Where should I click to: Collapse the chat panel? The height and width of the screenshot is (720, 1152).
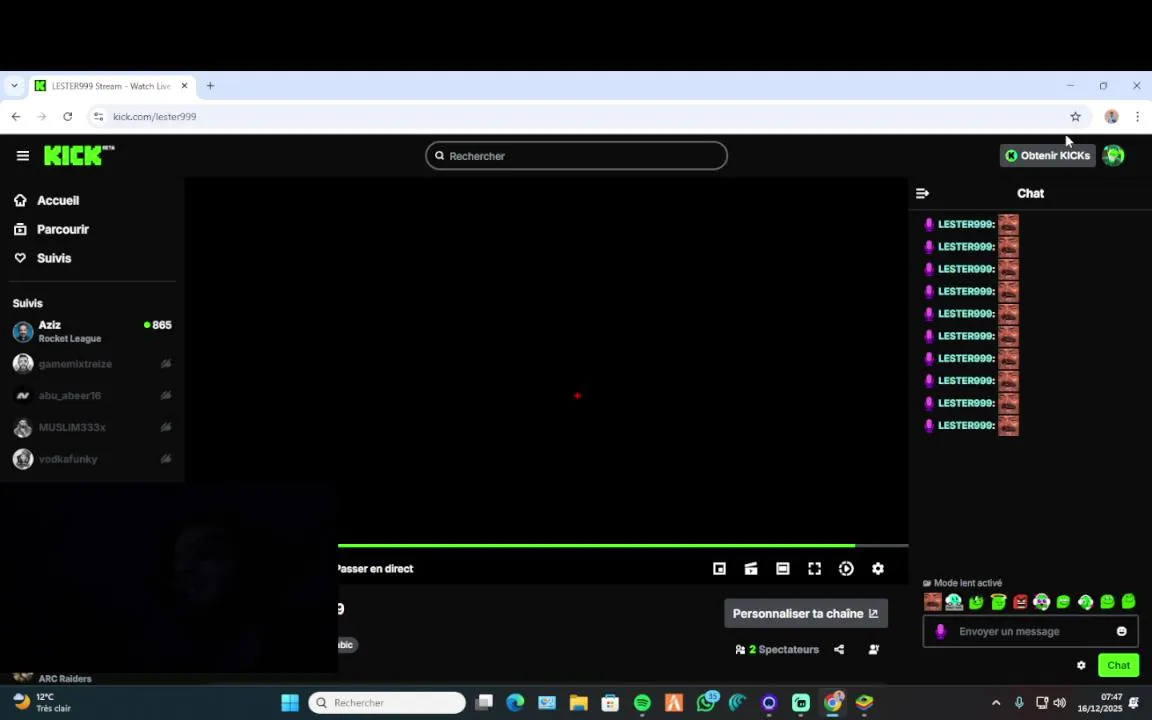click(x=922, y=193)
